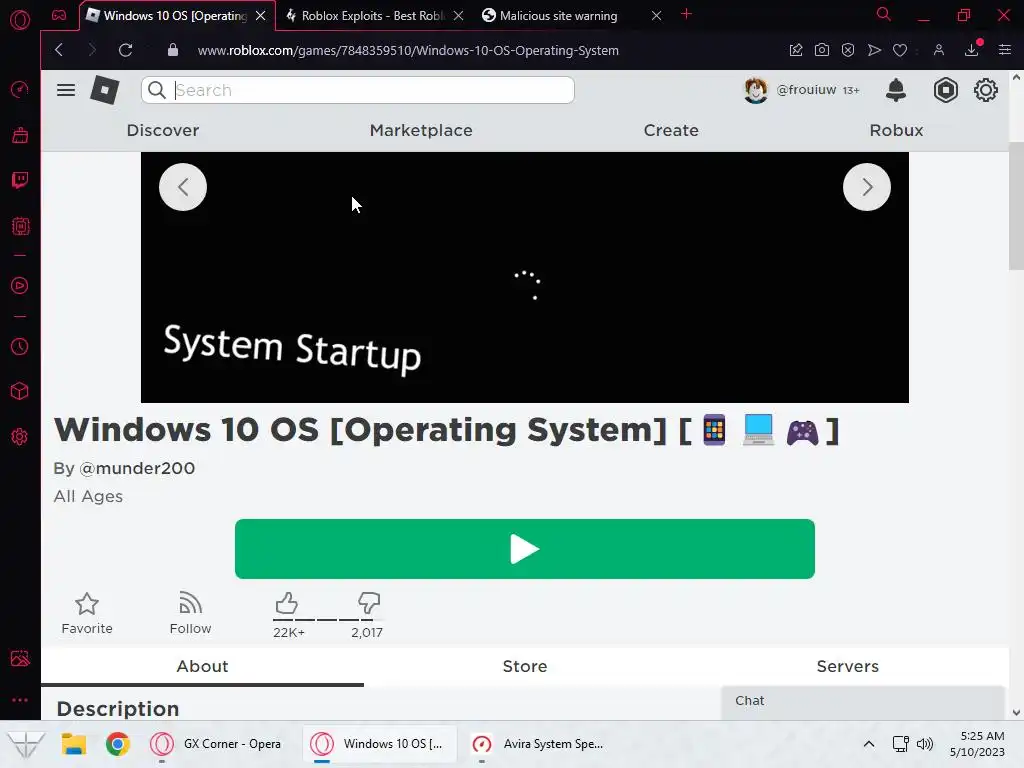
Task: Select the About tab
Action: 202,666
